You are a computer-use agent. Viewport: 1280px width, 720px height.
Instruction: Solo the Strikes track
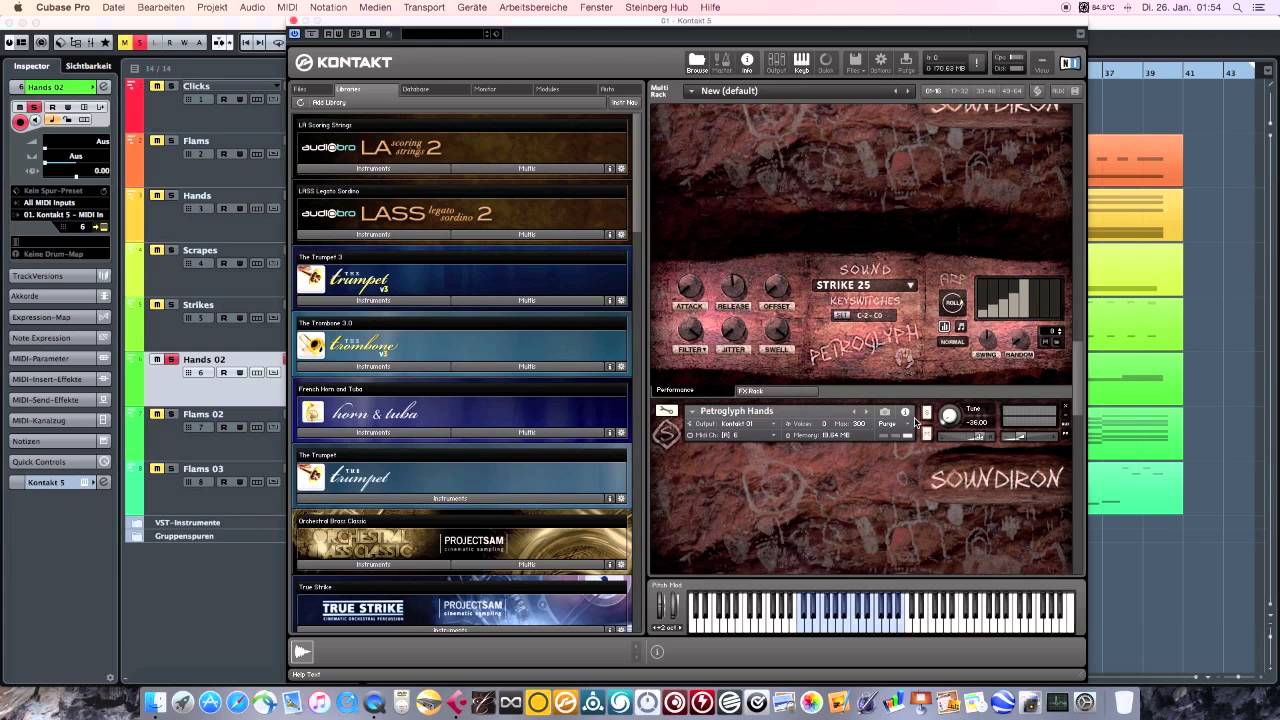click(172, 305)
